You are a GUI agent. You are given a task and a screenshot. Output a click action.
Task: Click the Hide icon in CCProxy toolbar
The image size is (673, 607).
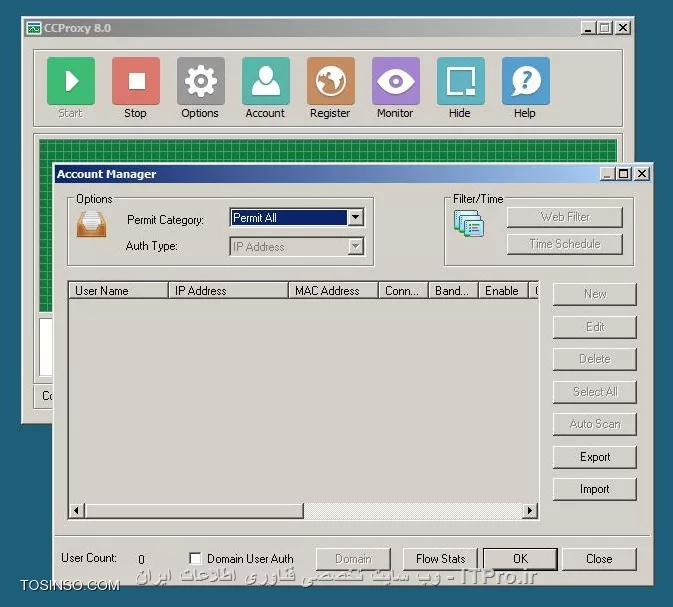(461, 81)
